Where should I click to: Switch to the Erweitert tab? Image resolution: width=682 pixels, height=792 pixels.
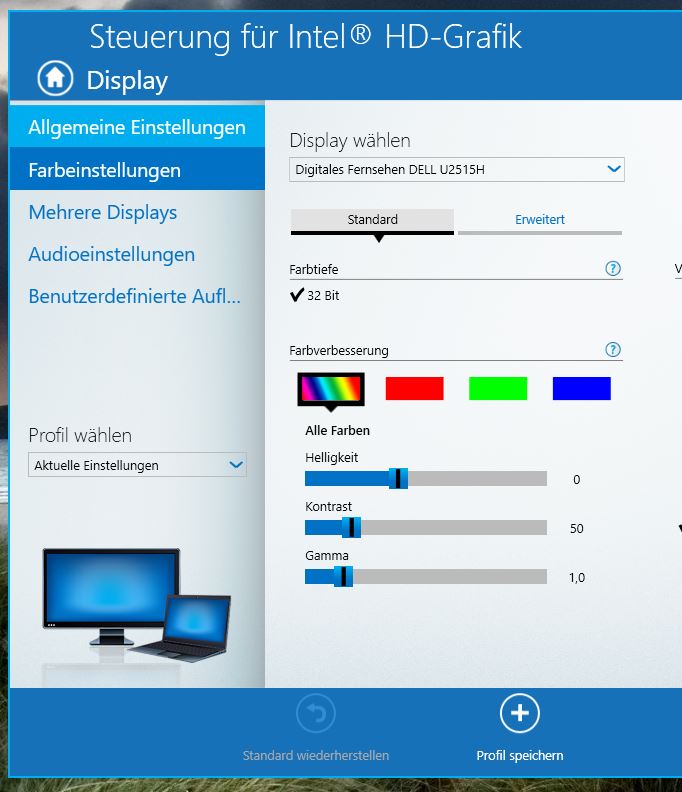click(539, 219)
